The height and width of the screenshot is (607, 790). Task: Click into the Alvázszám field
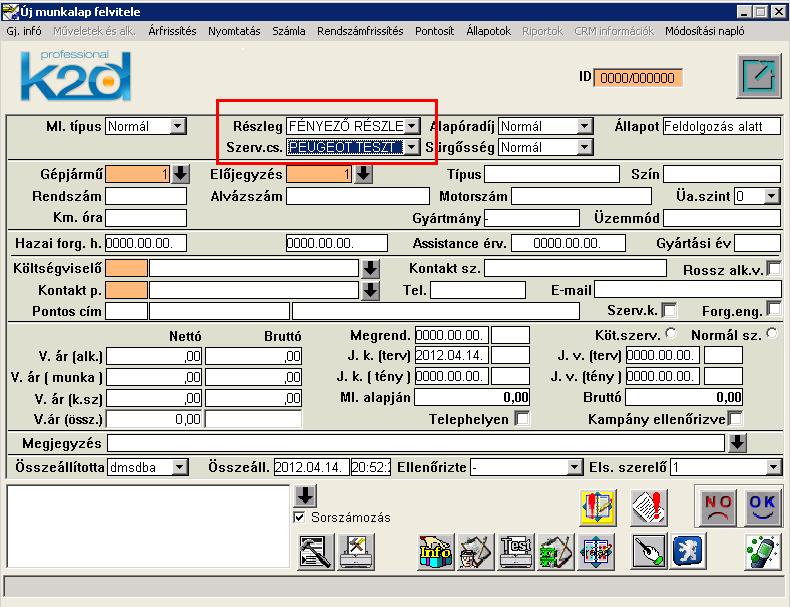[358, 196]
